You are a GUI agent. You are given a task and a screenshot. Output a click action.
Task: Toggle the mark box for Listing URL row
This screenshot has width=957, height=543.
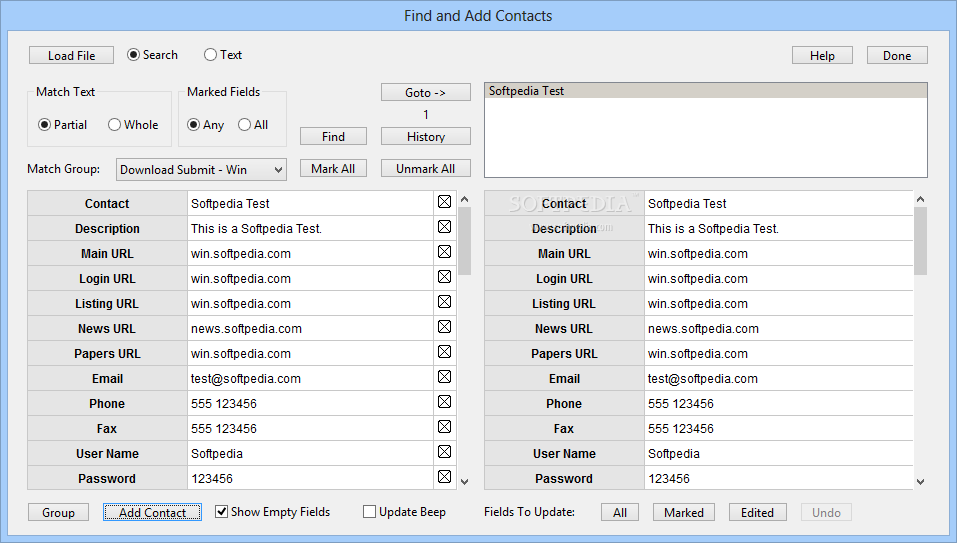click(444, 301)
